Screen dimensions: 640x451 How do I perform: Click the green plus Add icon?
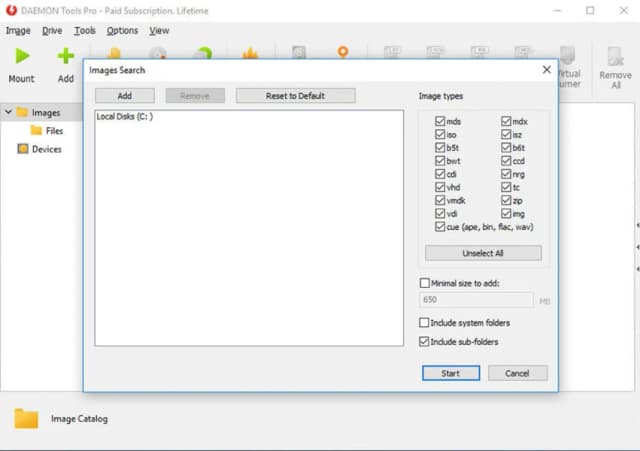(65, 56)
